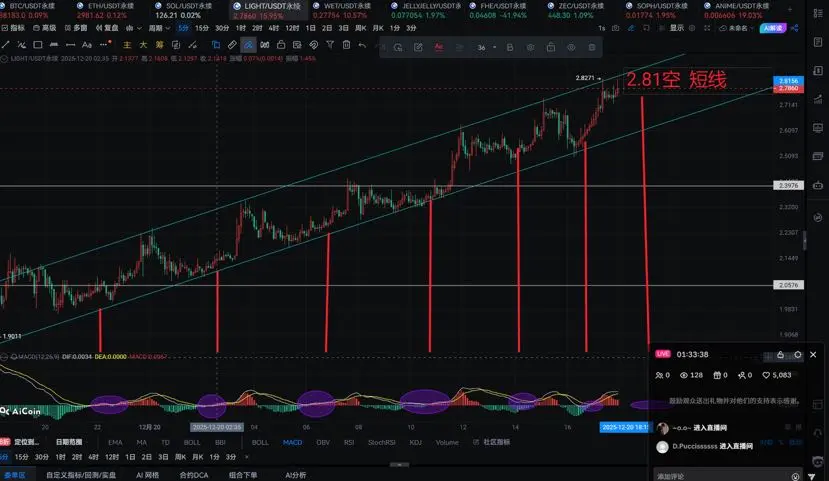This screenshot has width=829, height=481.
Task: Click 日期范围 date range button
Action: (x=69, y=442)
